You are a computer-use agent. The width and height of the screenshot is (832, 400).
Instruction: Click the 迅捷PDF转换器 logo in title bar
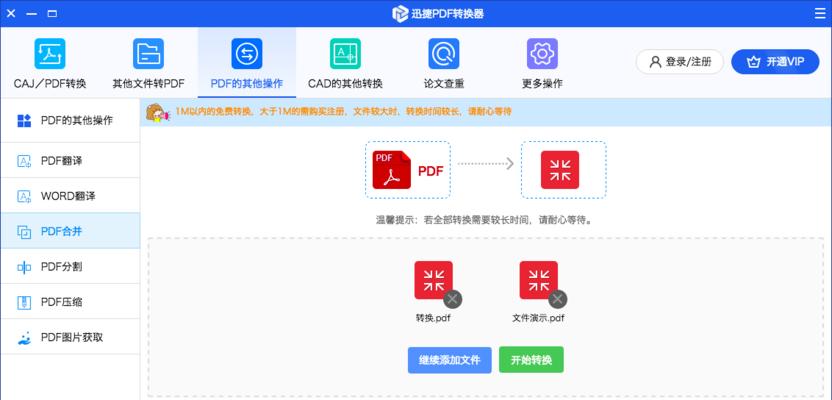[x=400, y=14]
